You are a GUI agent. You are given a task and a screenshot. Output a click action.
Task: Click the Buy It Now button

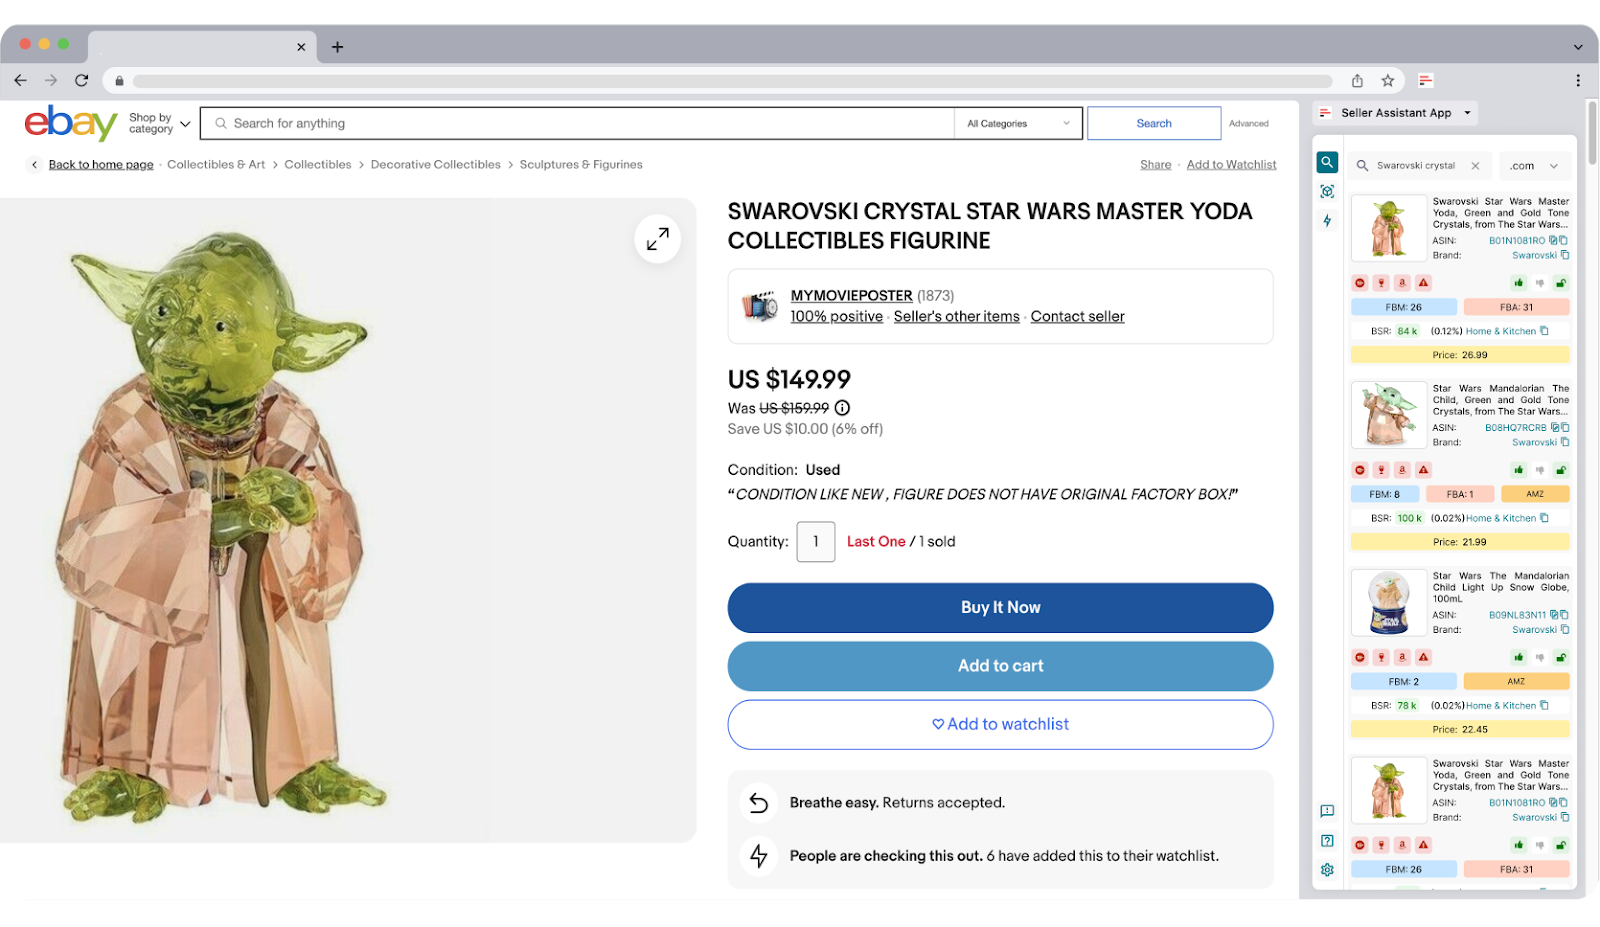point(1000,607)
